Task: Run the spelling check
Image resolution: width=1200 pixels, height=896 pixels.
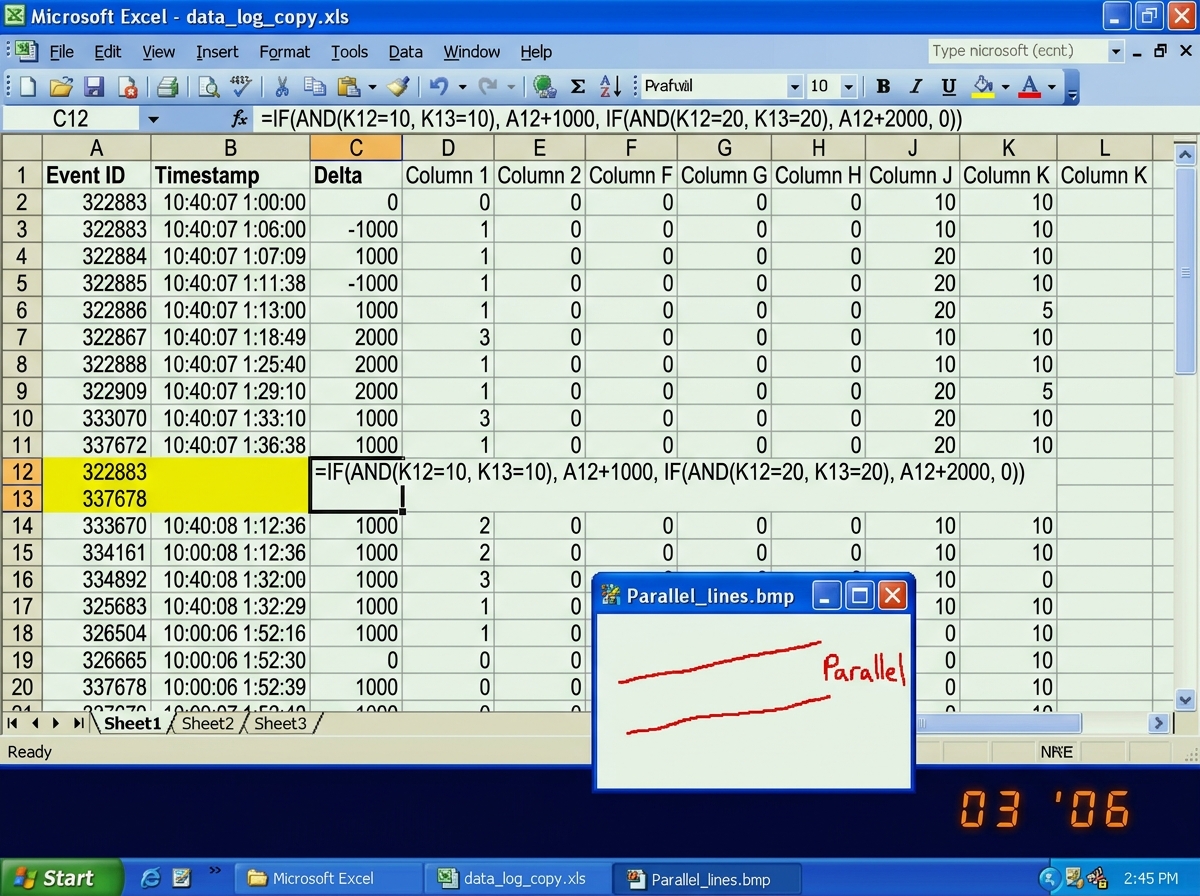Action: pyautogui.click(x=240, y=86)
